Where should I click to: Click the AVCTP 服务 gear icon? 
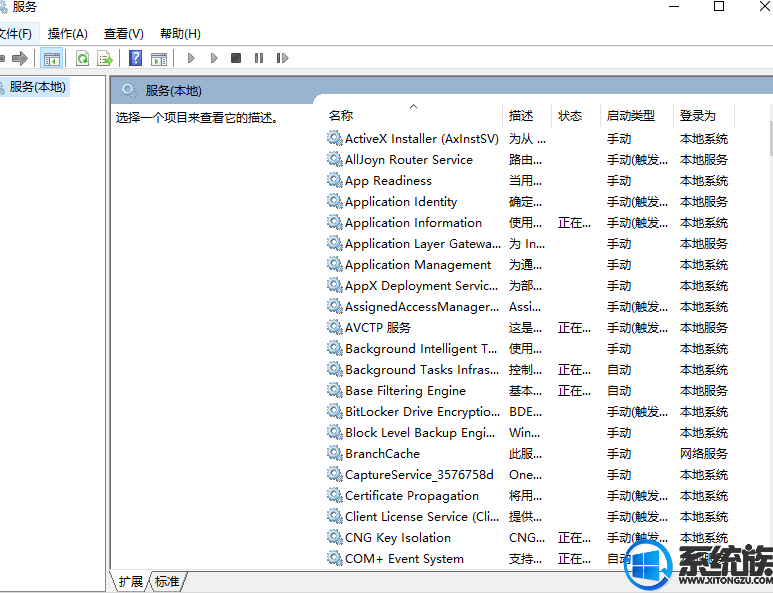[334, 327]
